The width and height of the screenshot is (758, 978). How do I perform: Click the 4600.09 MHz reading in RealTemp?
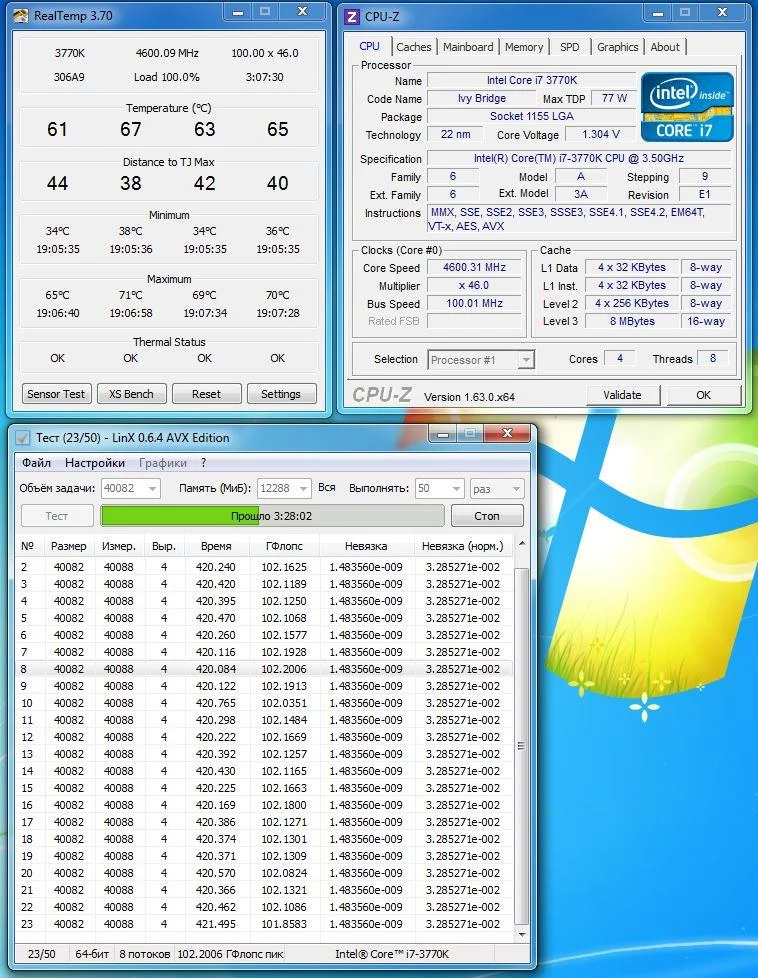pos(167,54)
